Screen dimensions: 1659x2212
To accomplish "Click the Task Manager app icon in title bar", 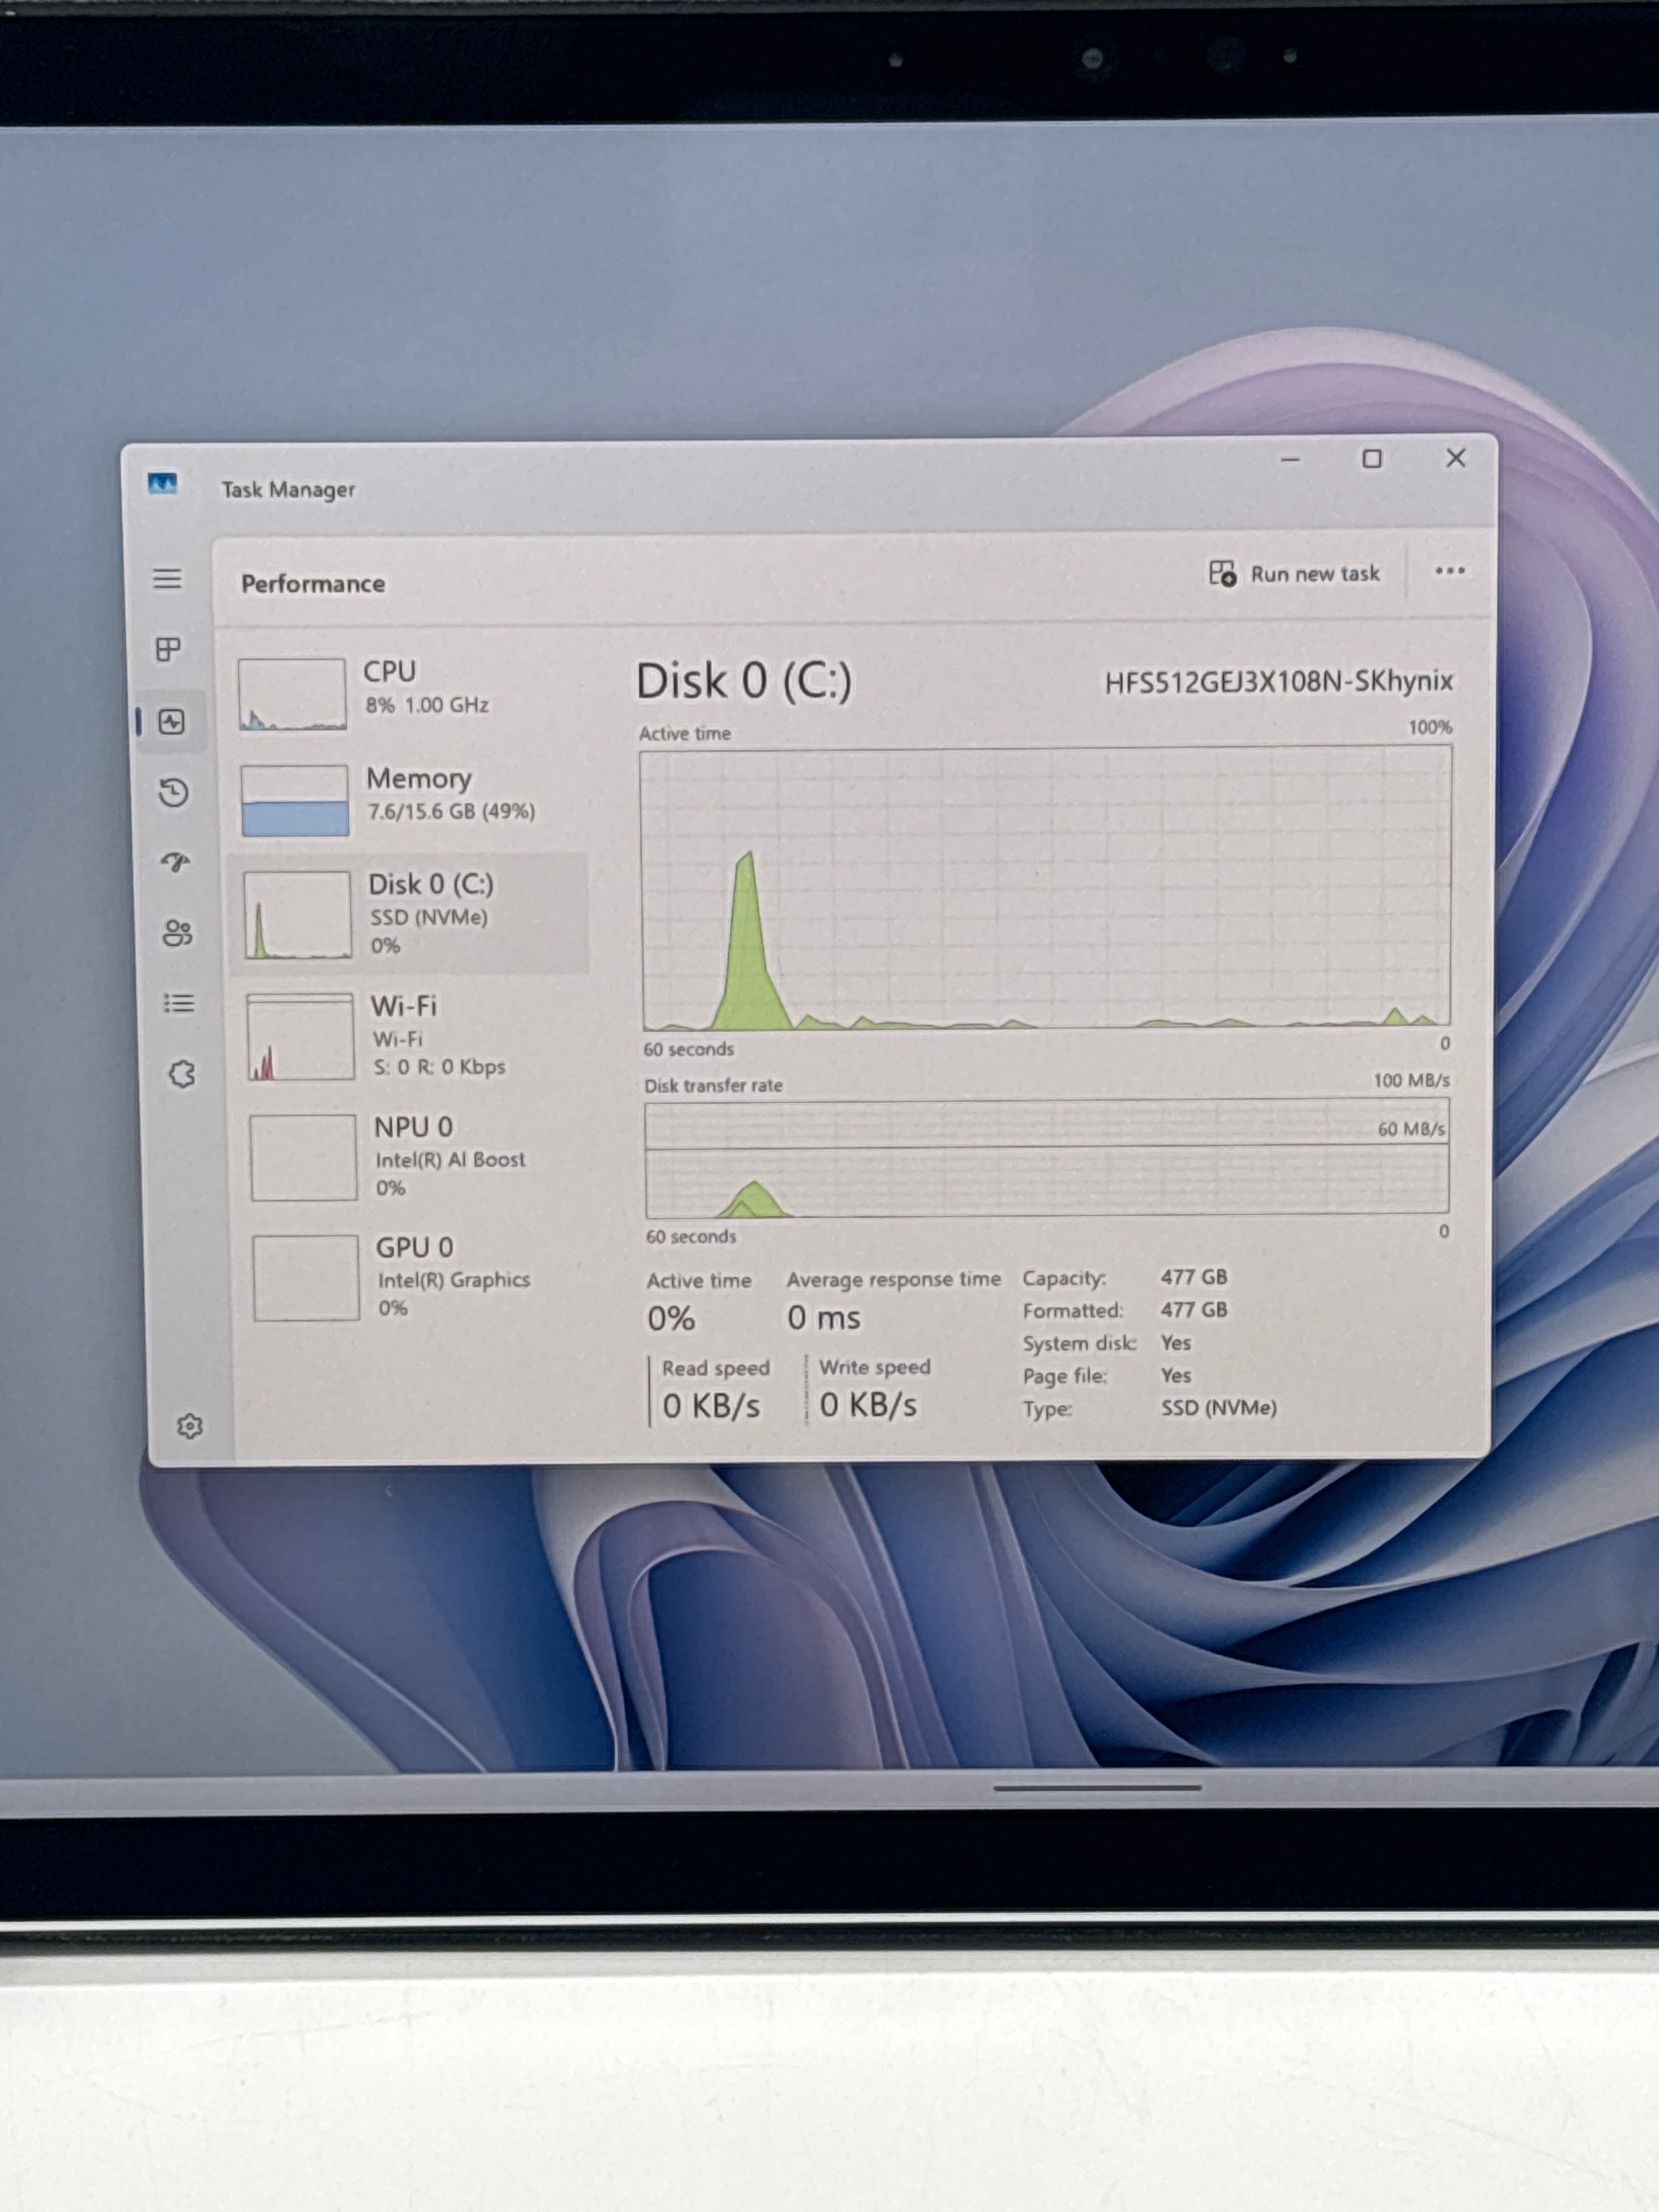I will [163, 485].
